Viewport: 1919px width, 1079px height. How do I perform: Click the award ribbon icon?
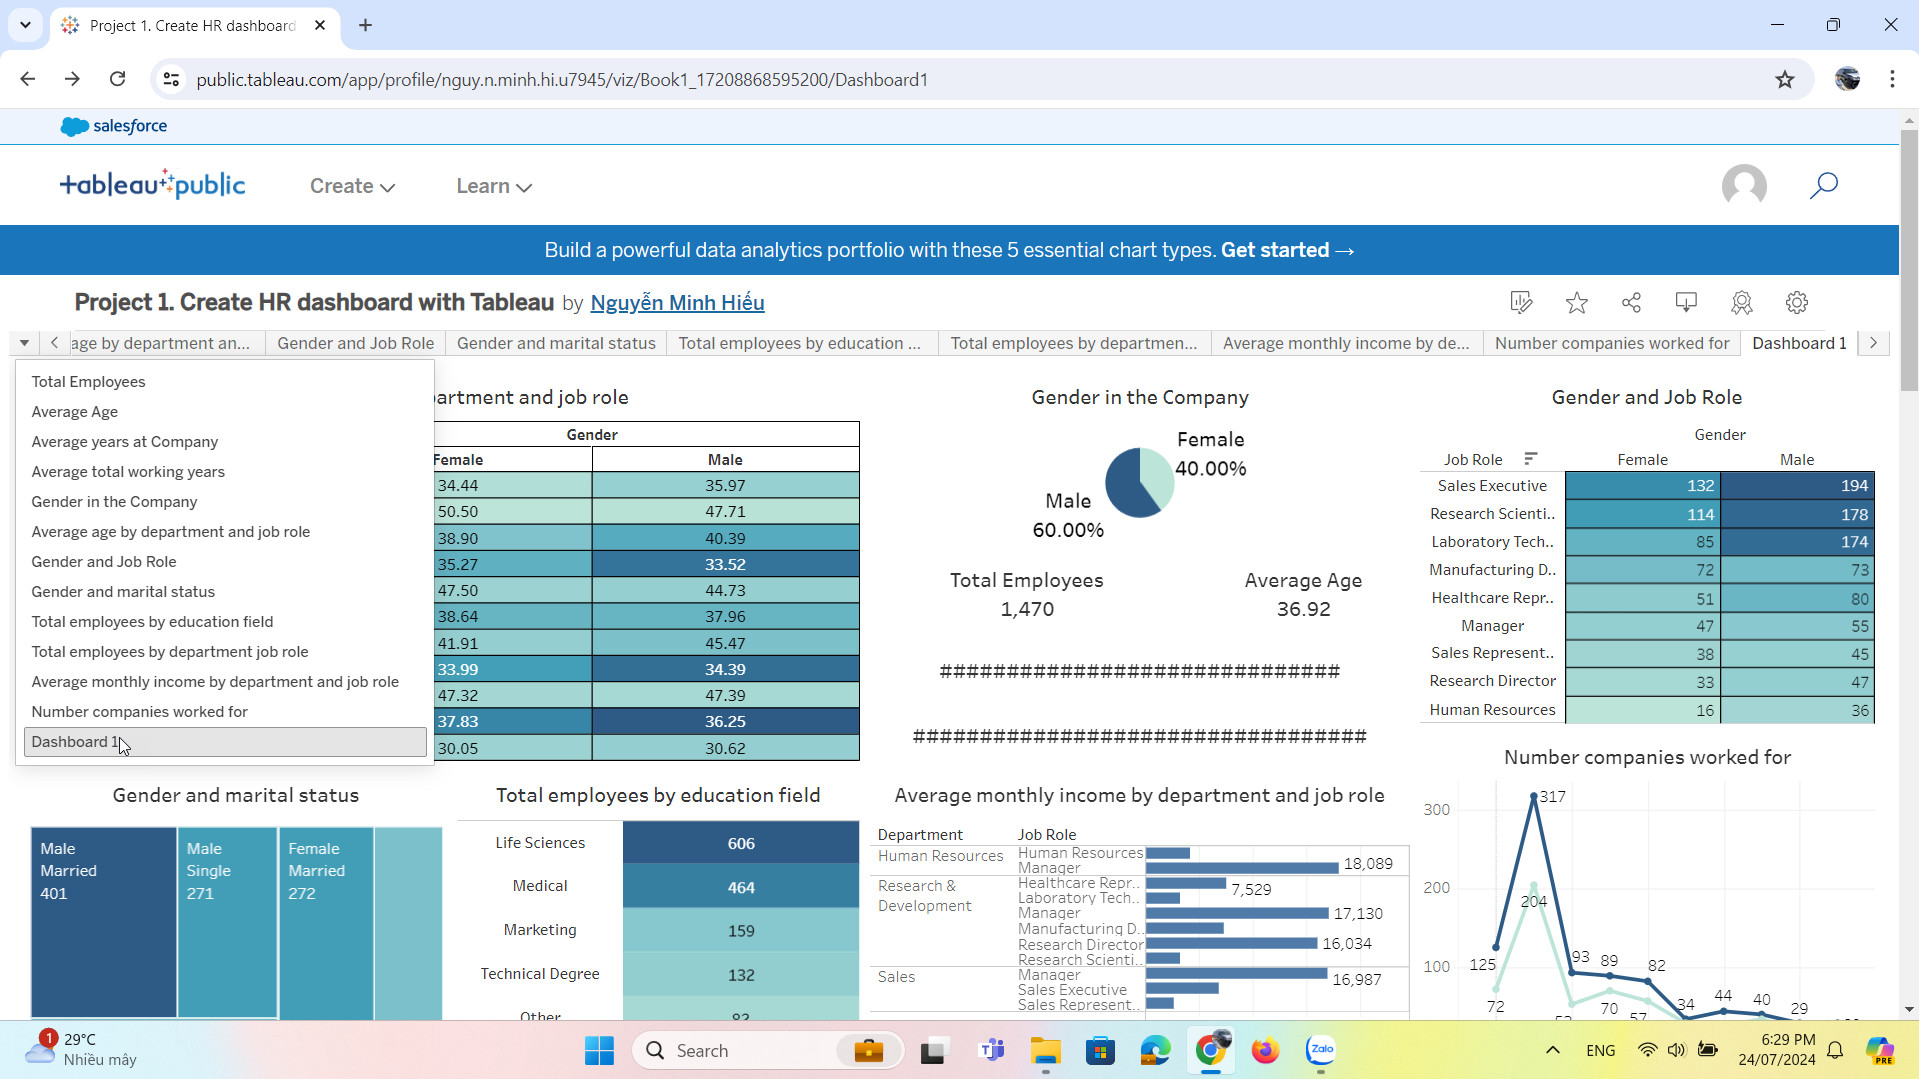[1741, 302]
